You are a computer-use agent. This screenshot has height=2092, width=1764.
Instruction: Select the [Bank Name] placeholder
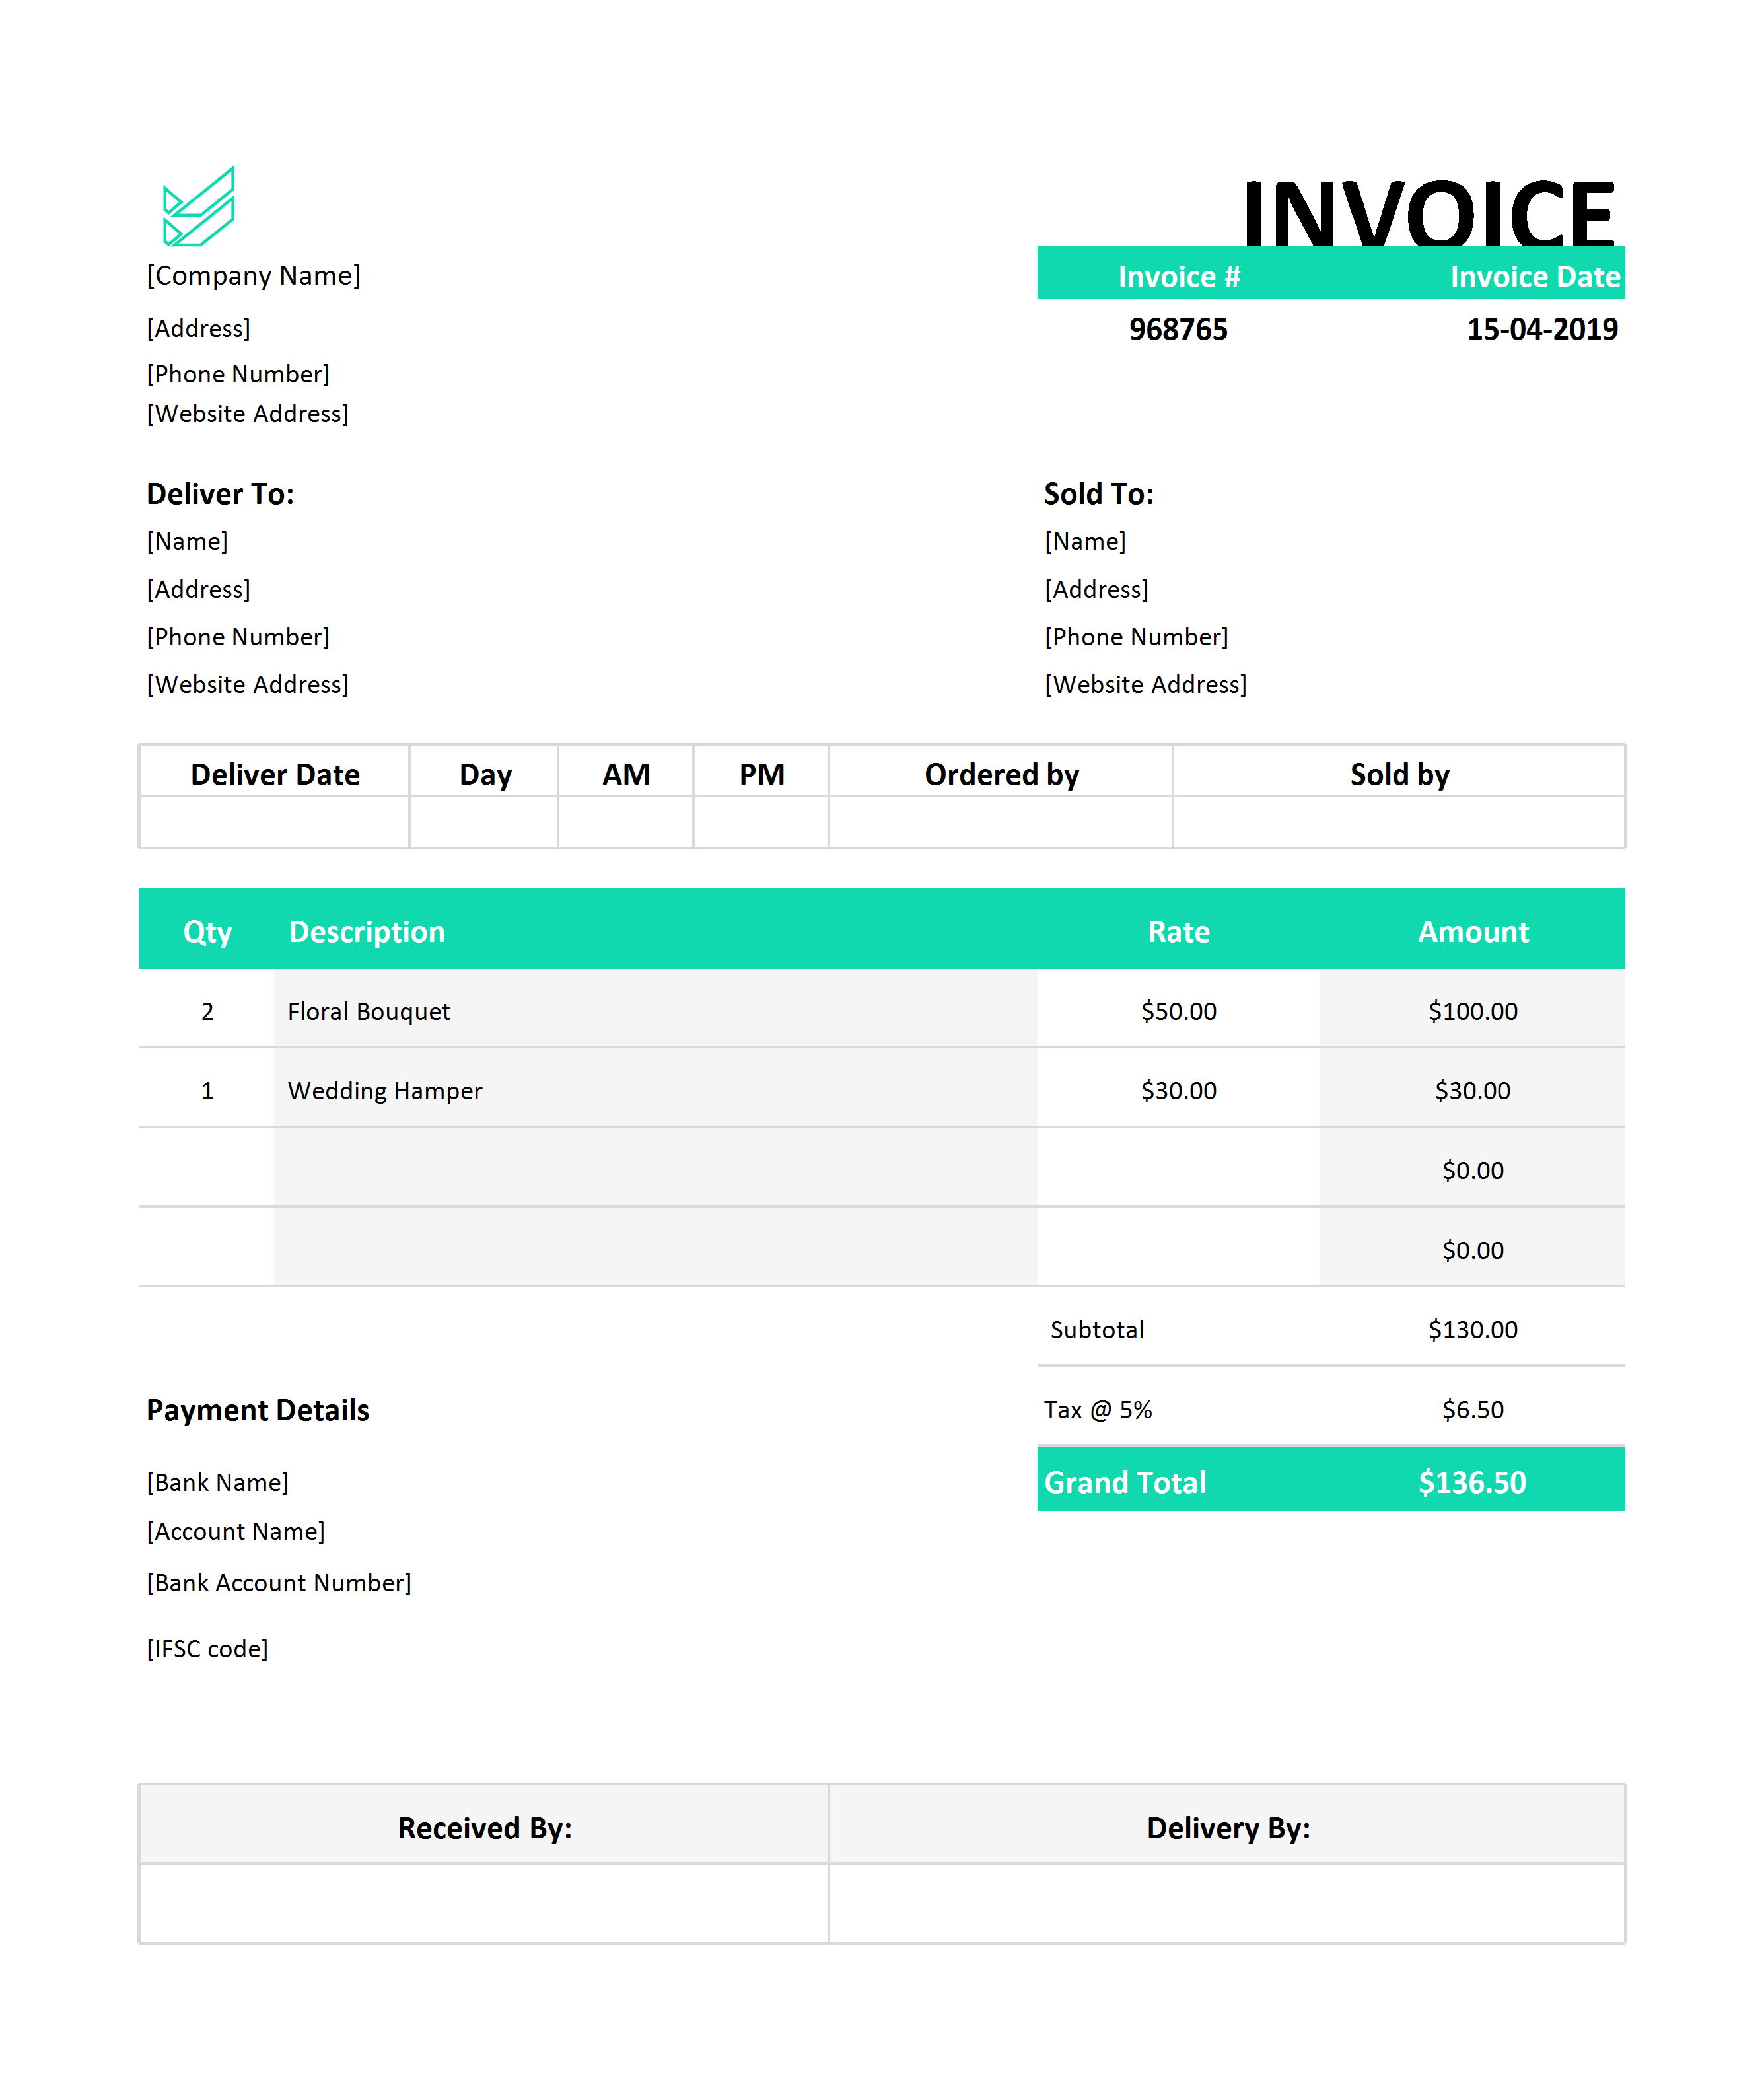pos(218,1482)
